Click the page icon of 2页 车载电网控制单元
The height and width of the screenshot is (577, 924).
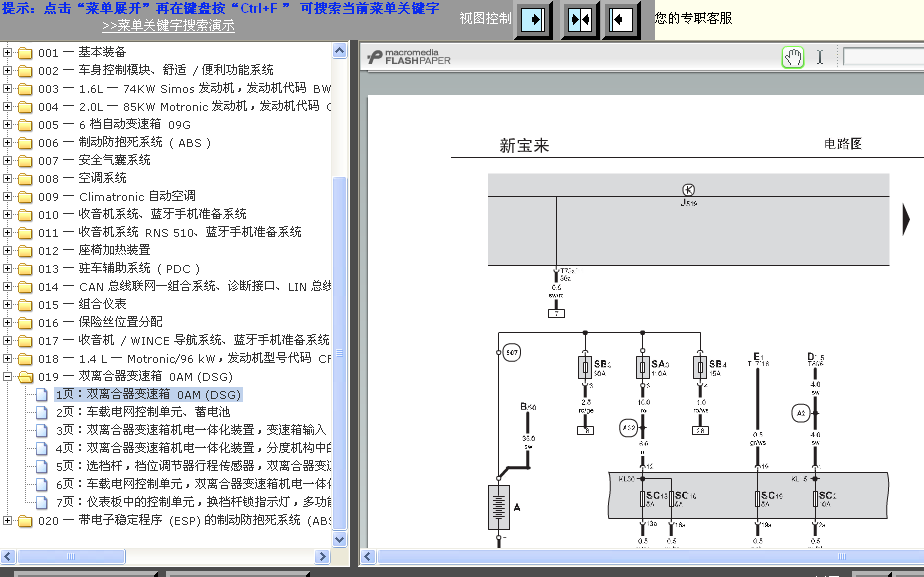[x=42, y=412]
